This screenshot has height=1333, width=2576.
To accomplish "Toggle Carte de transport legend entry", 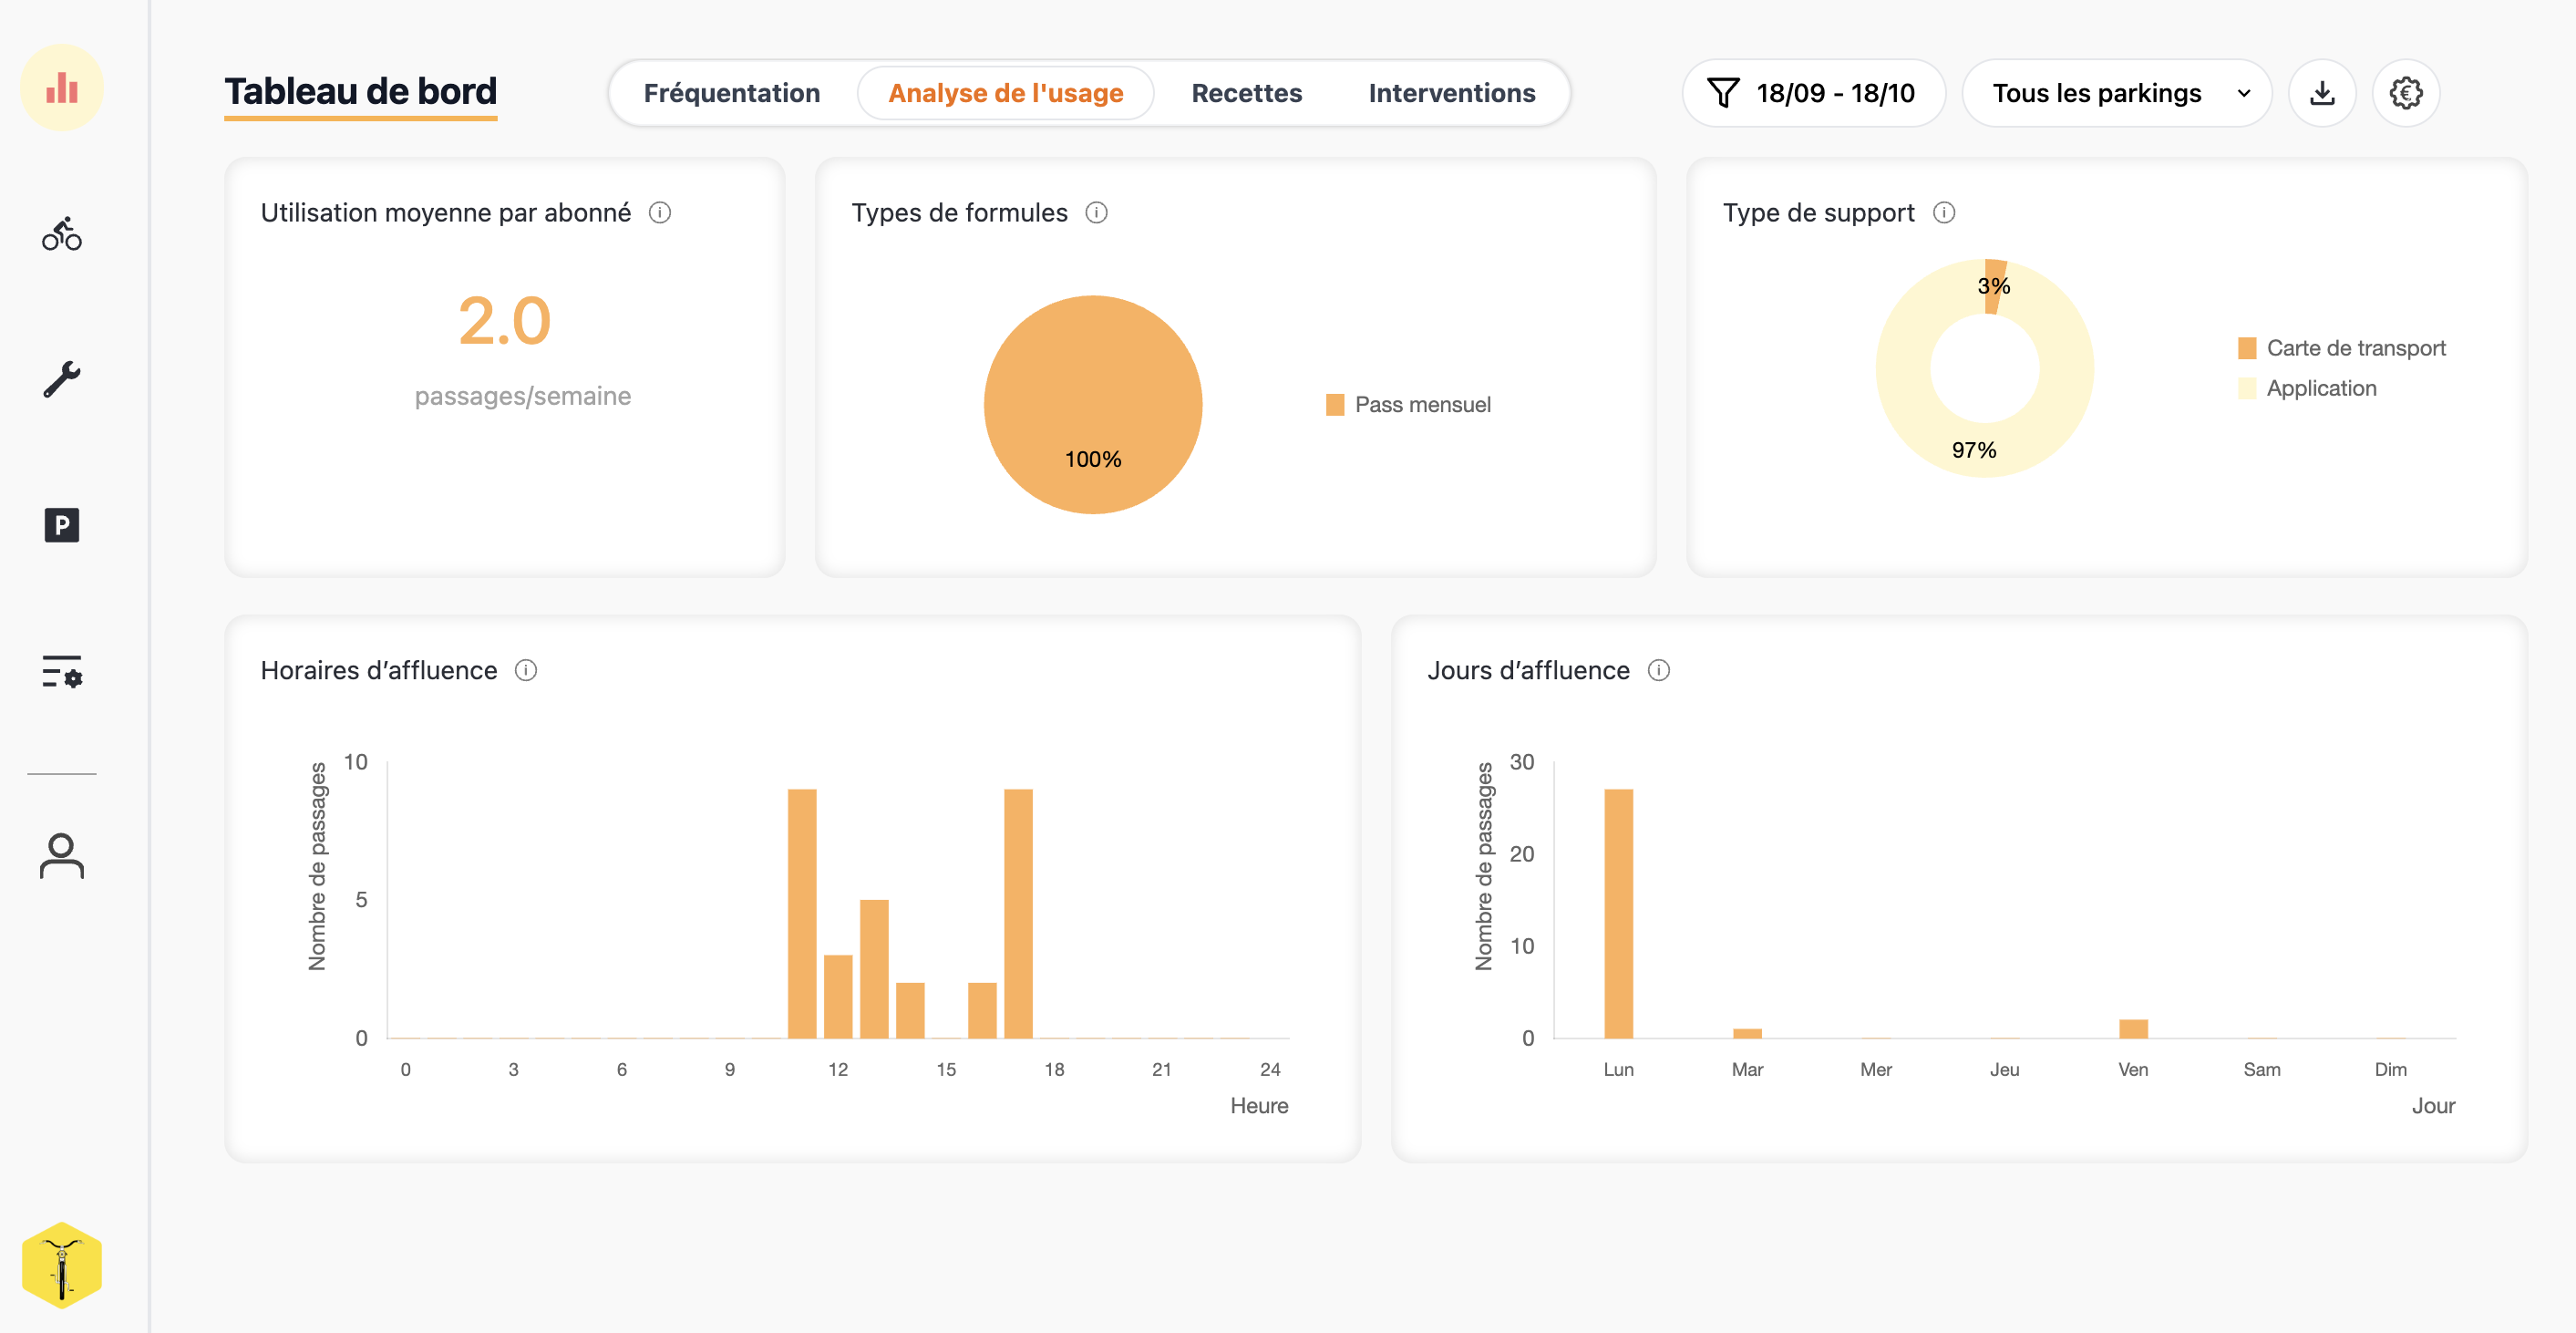I will click(2343, 348).
